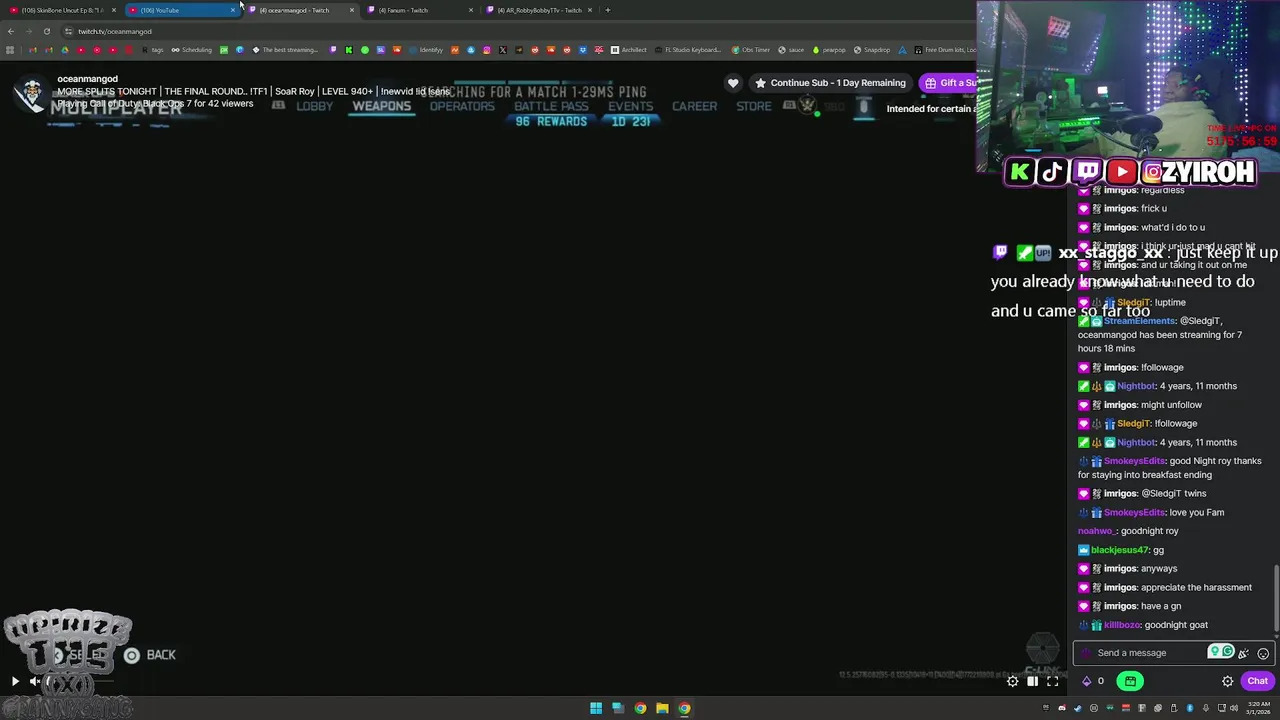1280x720 pixels.
Task: Open the Snapdrop bookmark
Action: pos(871,50)
